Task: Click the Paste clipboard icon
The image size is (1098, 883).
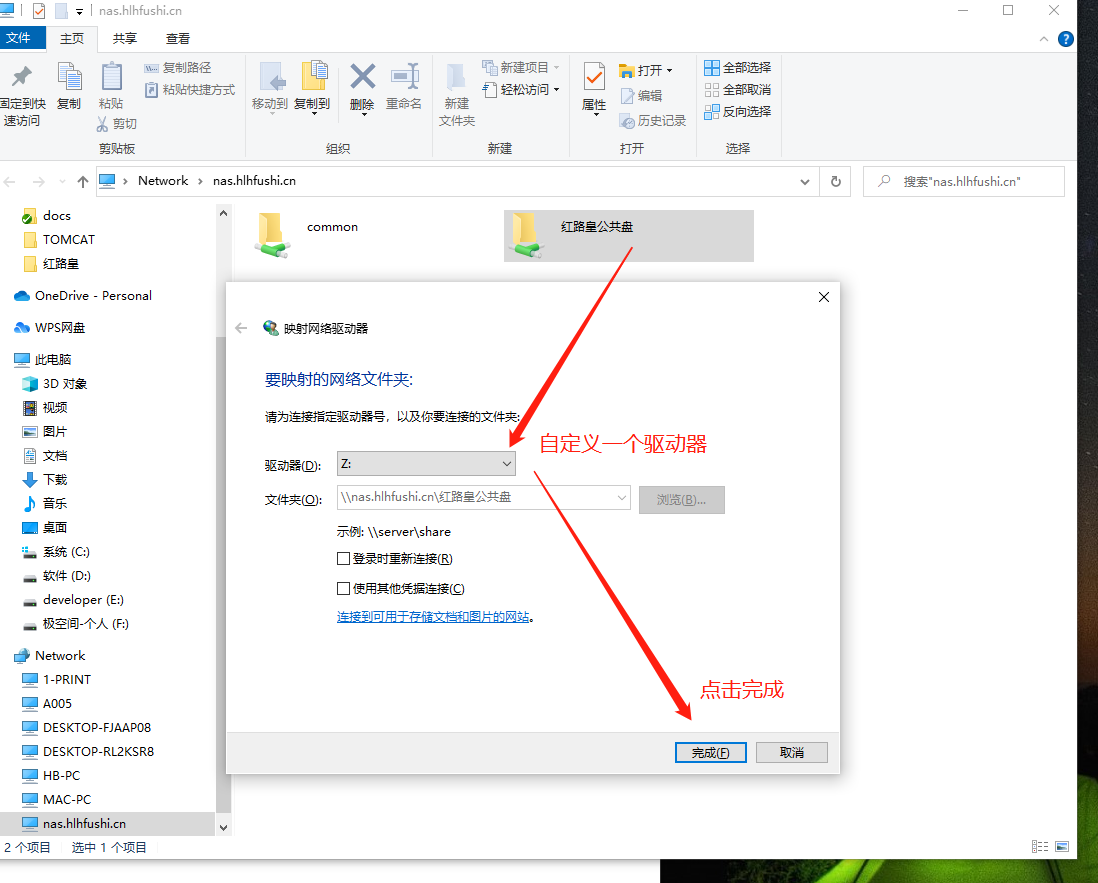Action: [111, 78]
